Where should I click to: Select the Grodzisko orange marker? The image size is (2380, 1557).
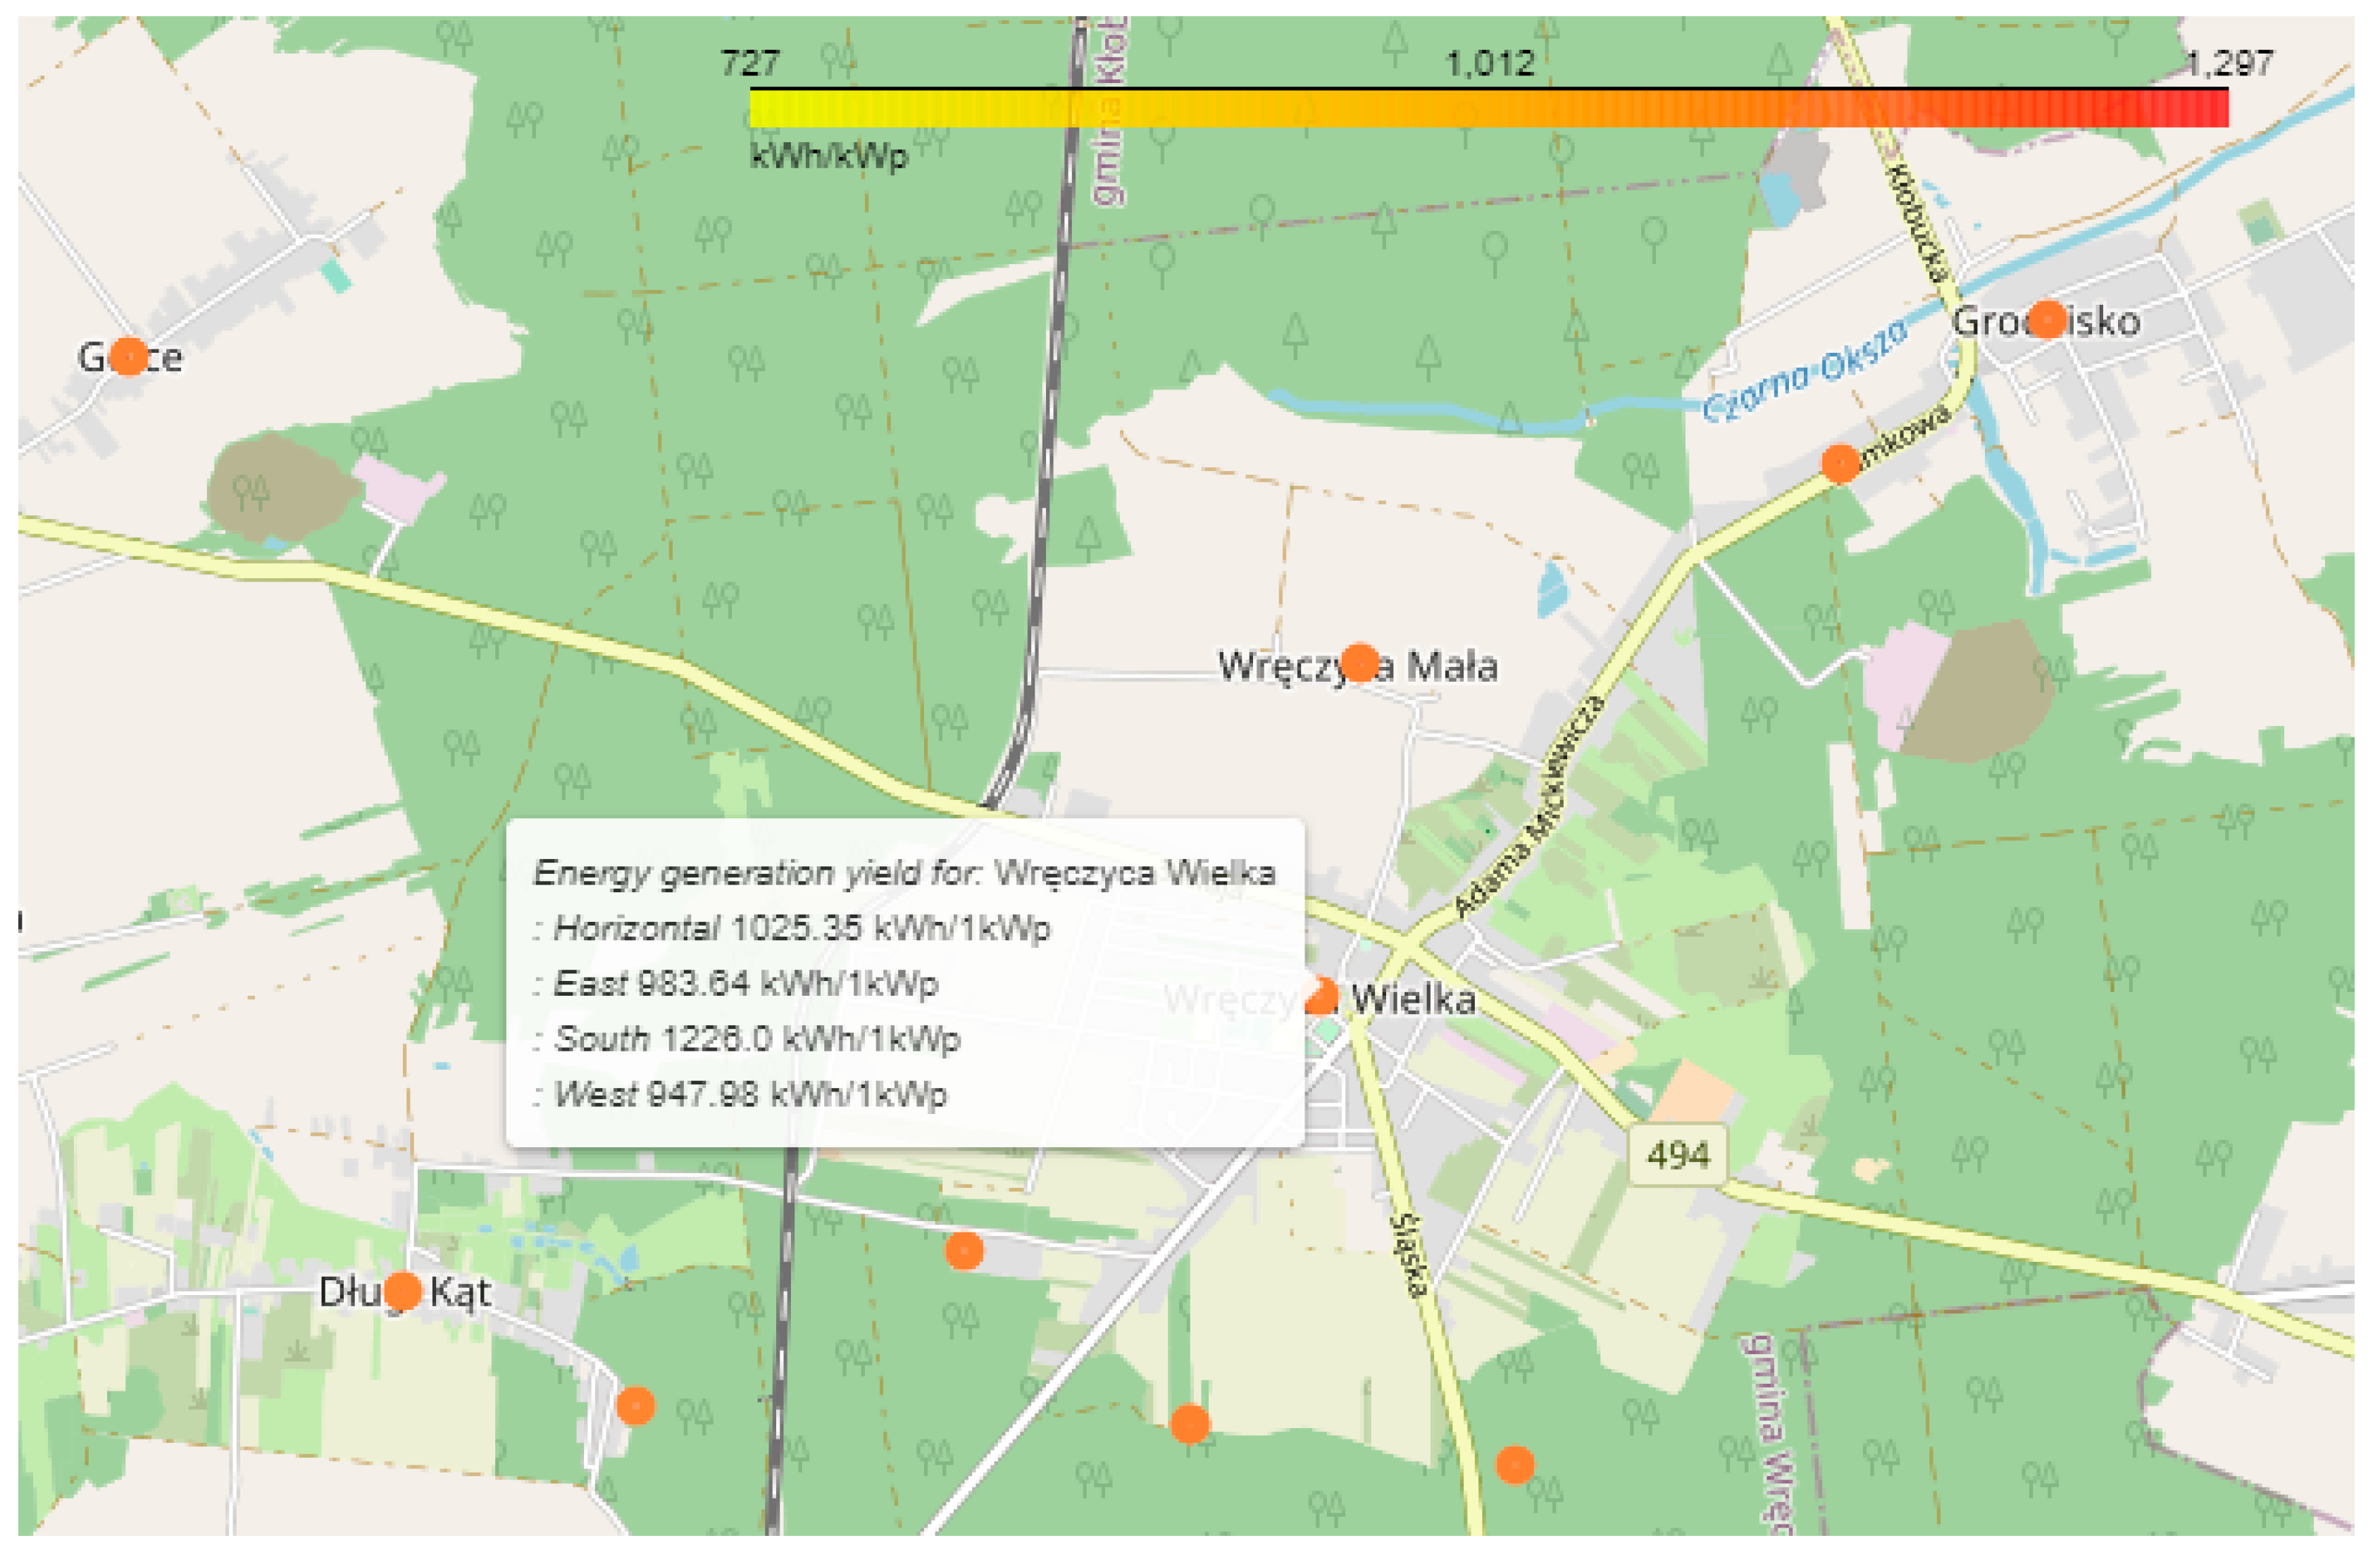[2047, 319]
